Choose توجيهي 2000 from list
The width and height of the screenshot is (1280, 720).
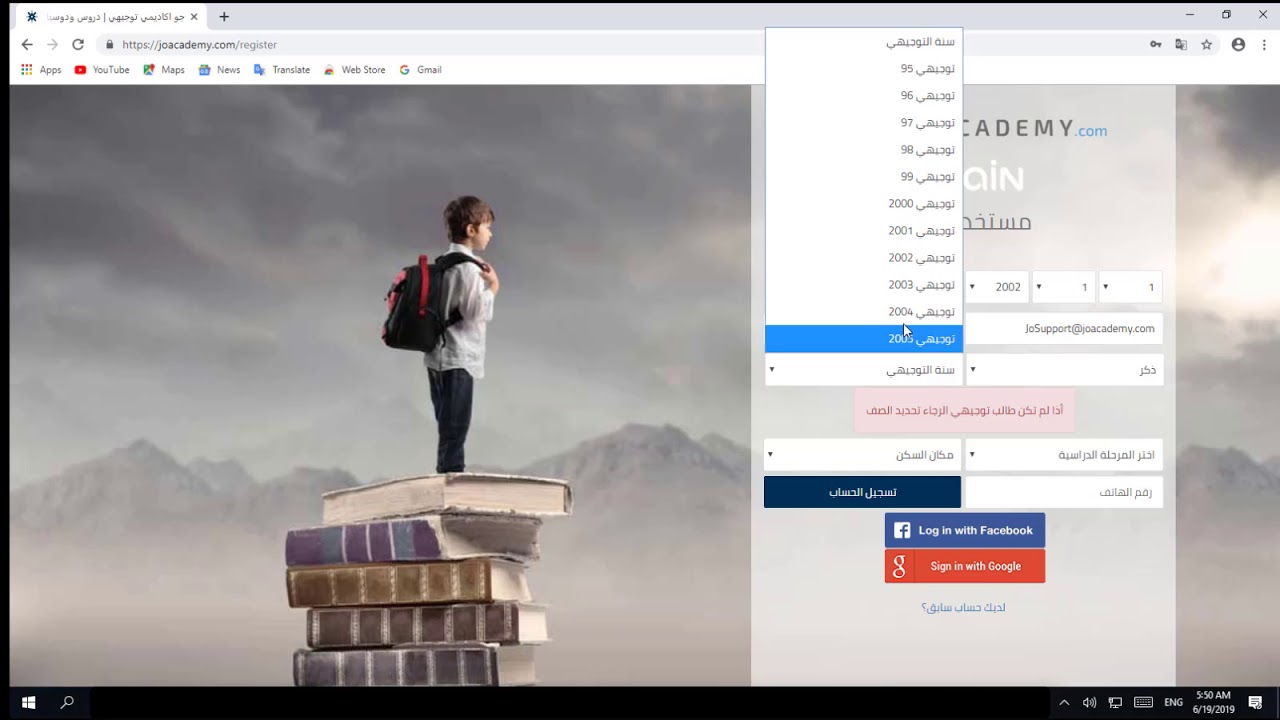[x=864, y=204]
